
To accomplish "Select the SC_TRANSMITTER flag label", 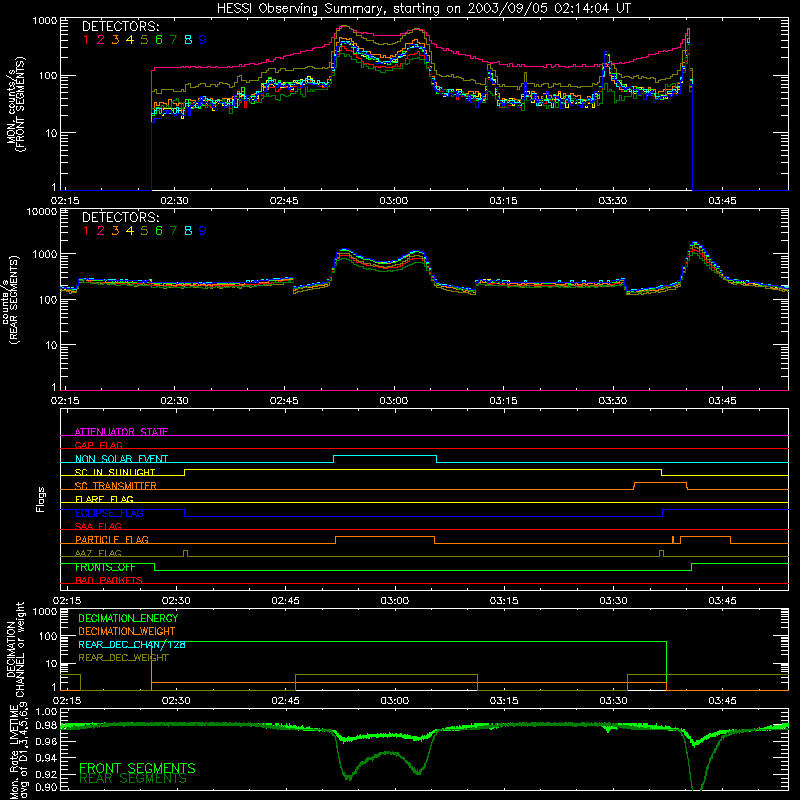I will point(116,486).
